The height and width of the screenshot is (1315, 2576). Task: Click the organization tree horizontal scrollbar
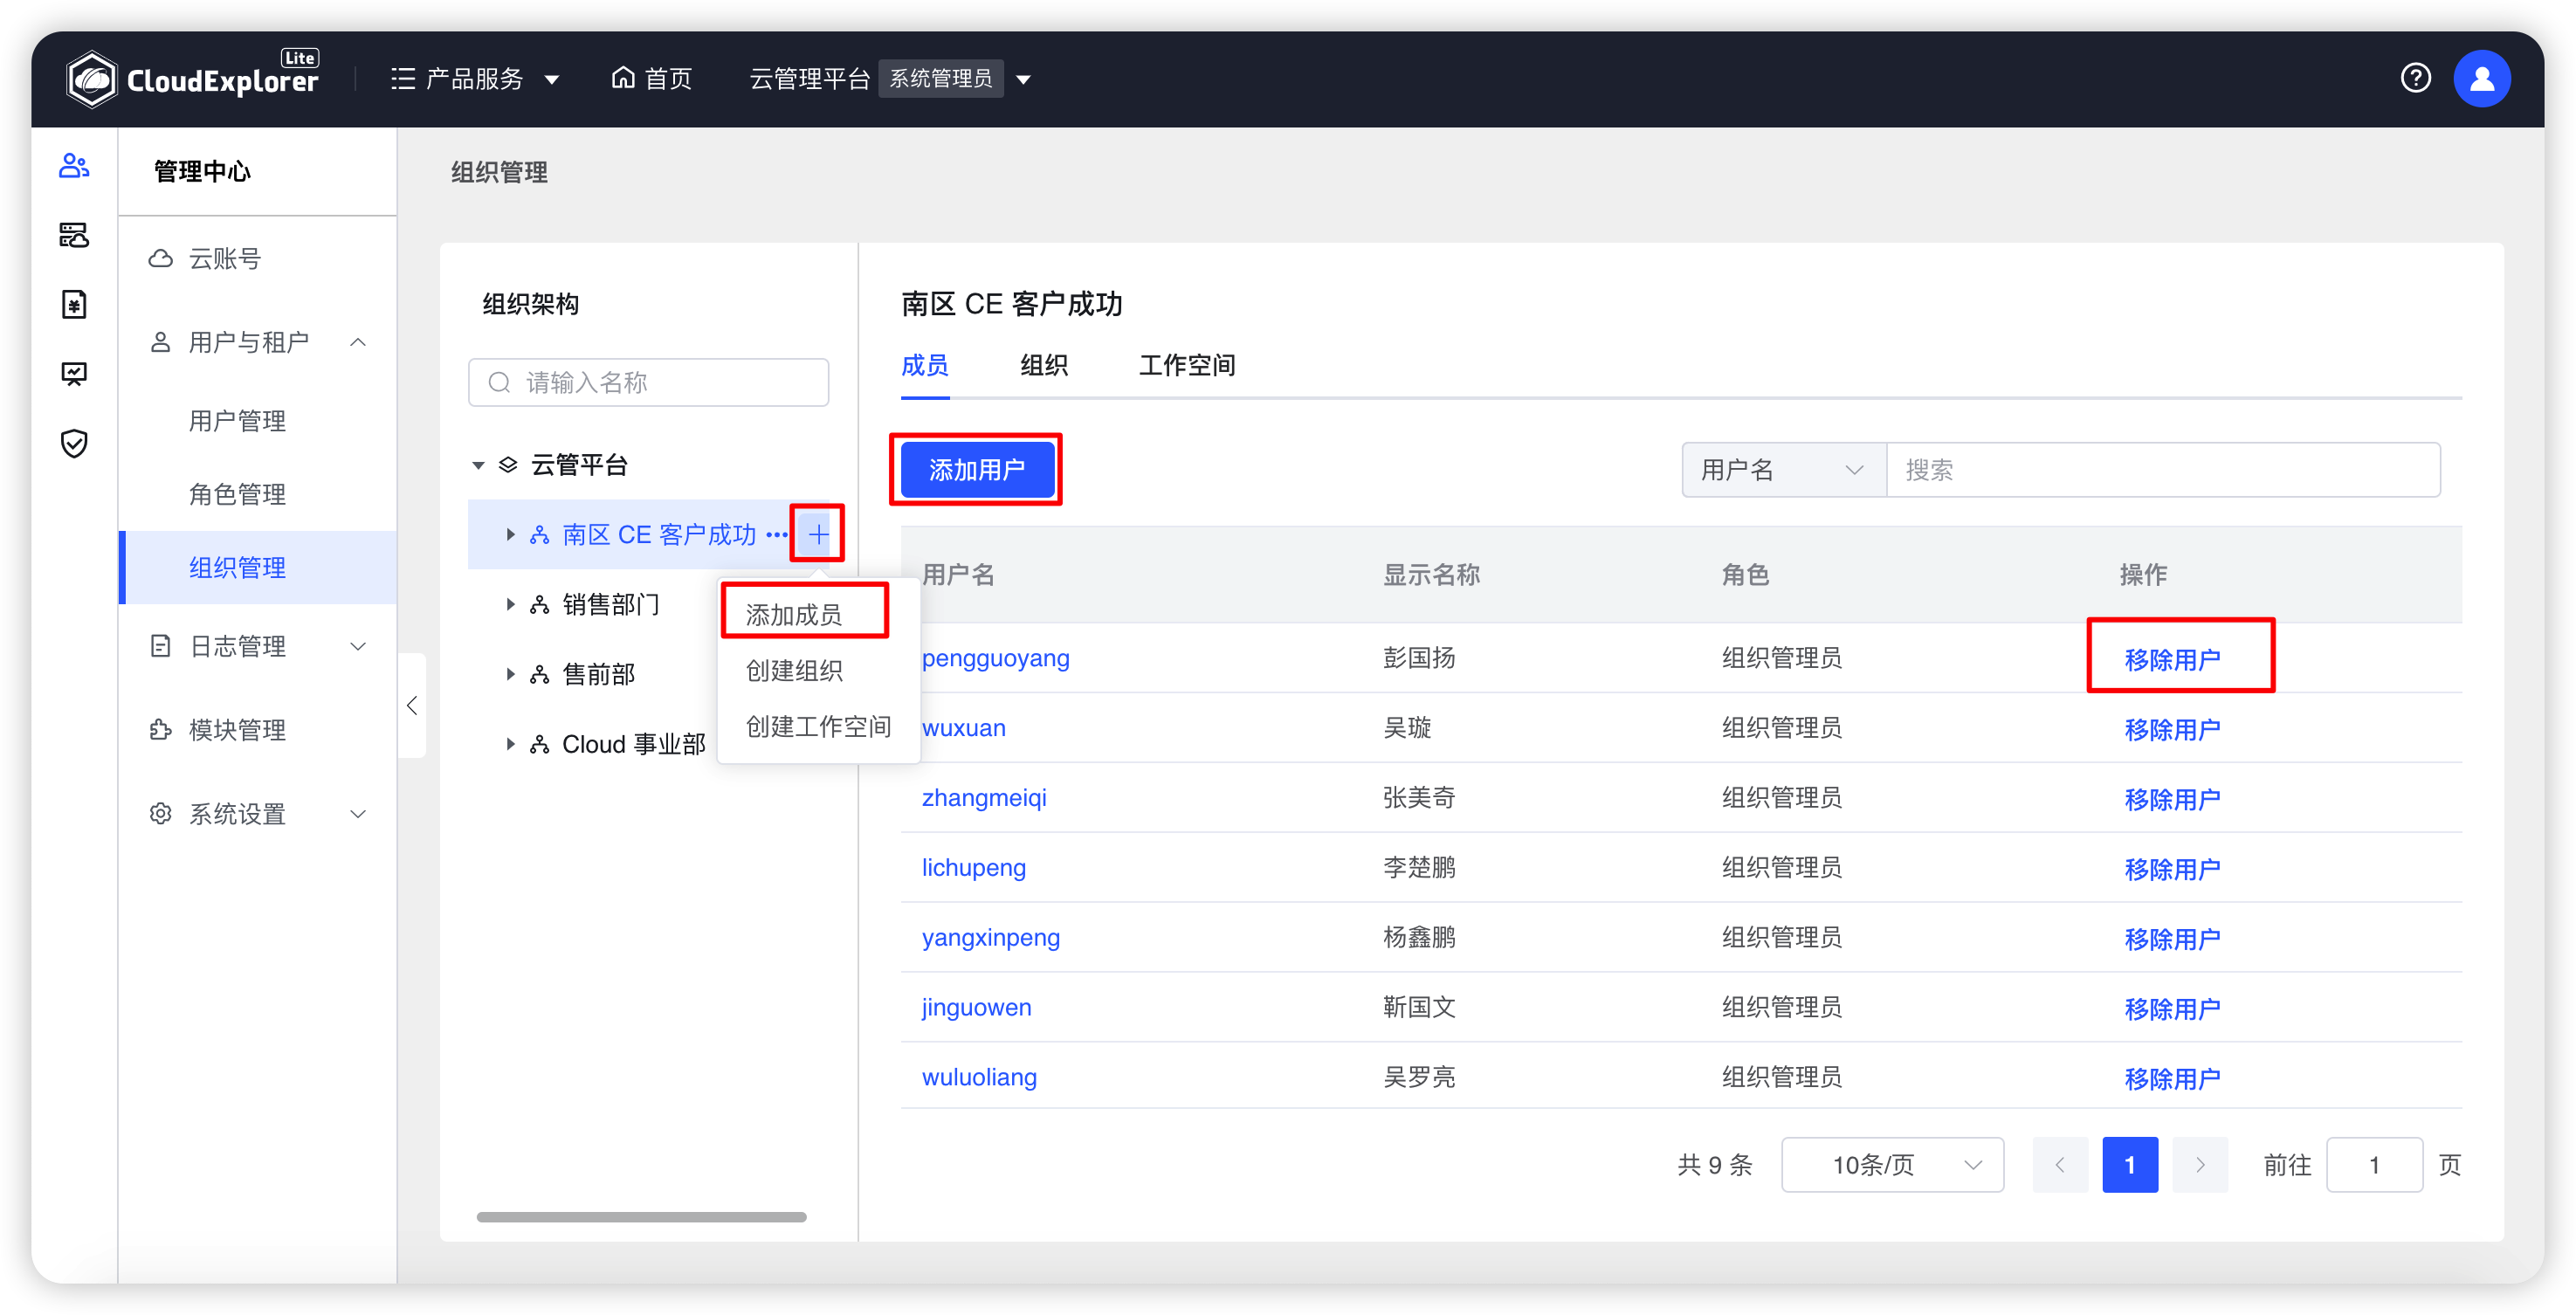(641, 1217)
